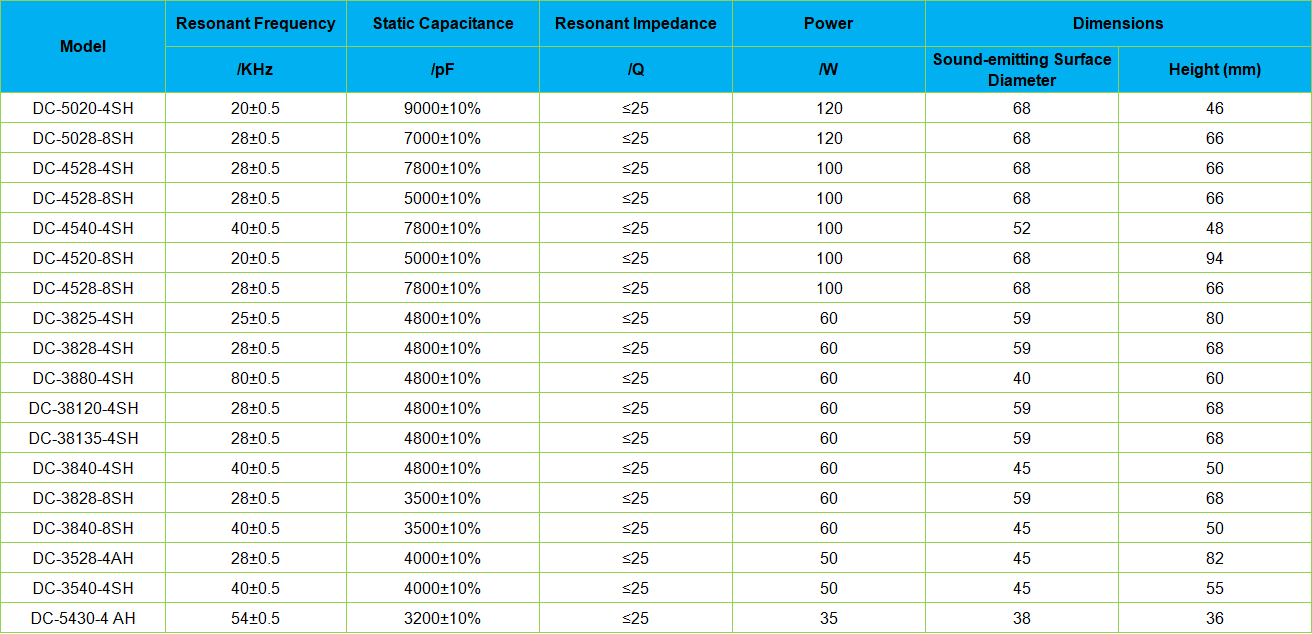The image size is (1312, 634).
Task: Select the 3200±10% capacitance cell
Action: click(442, 618)
